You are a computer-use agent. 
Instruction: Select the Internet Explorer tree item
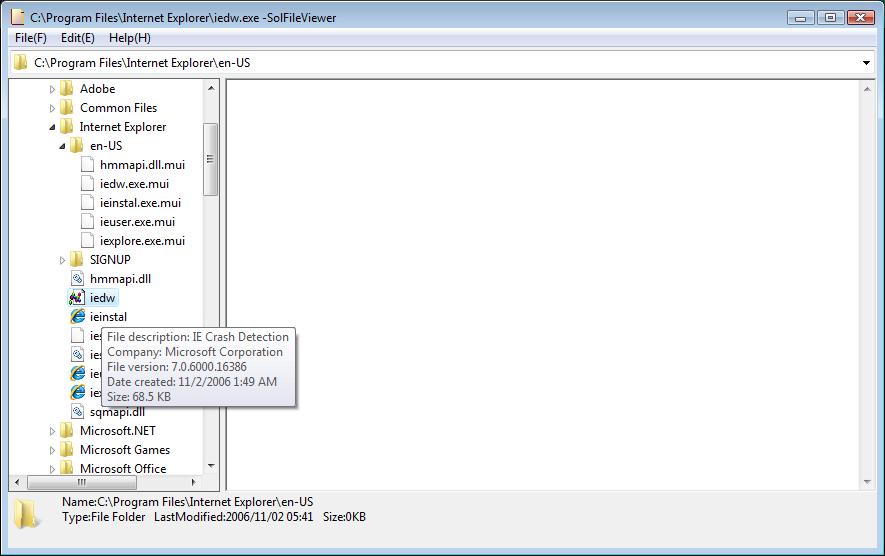click(122, 126)
